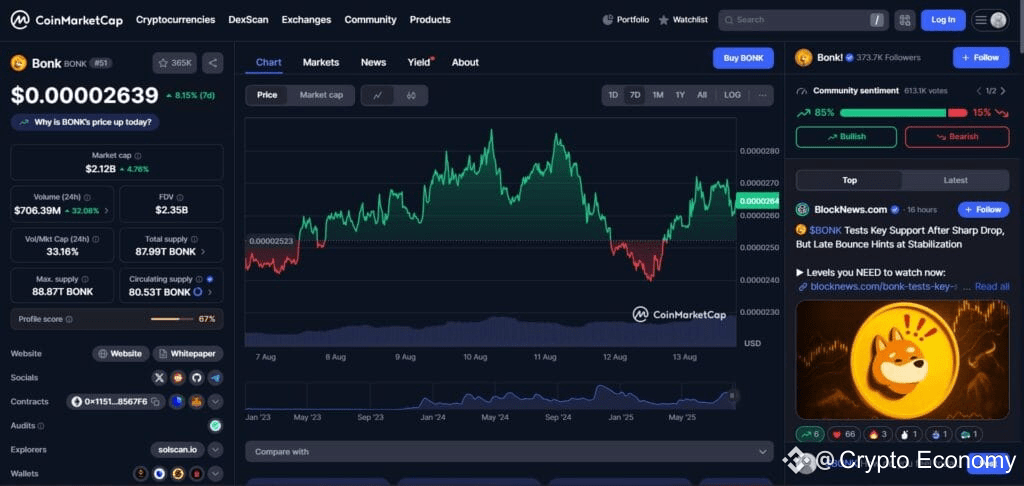
Task: Open the Whitepaper link
Action: (188, 353)
